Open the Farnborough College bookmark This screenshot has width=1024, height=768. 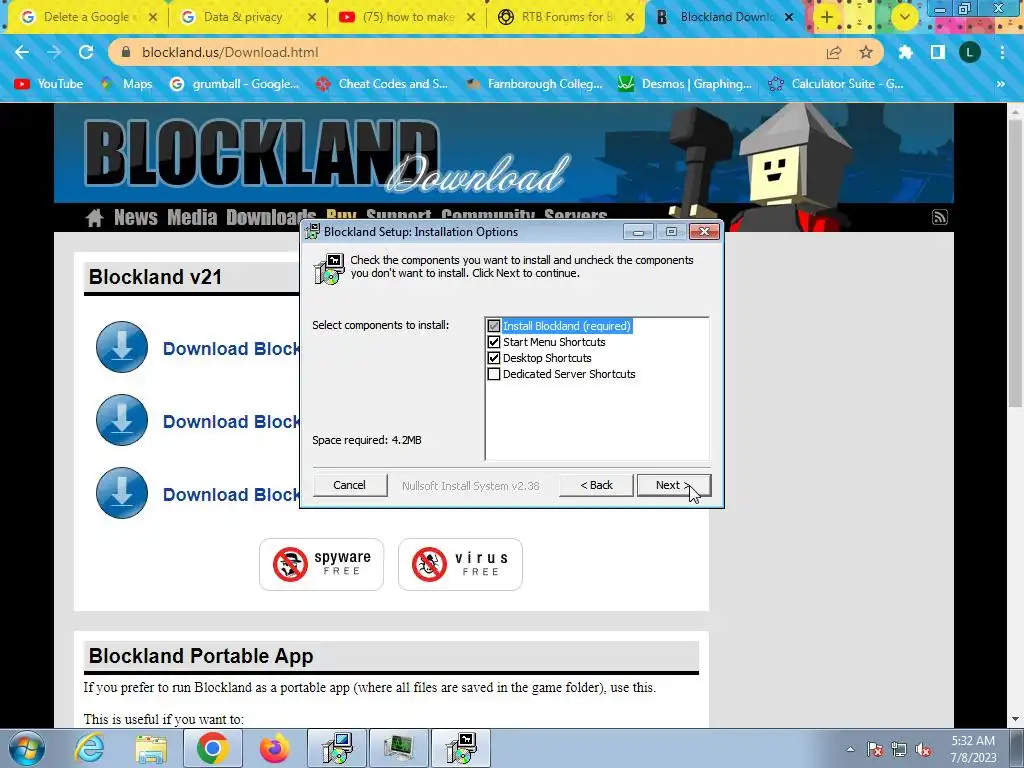coord(534,84)
